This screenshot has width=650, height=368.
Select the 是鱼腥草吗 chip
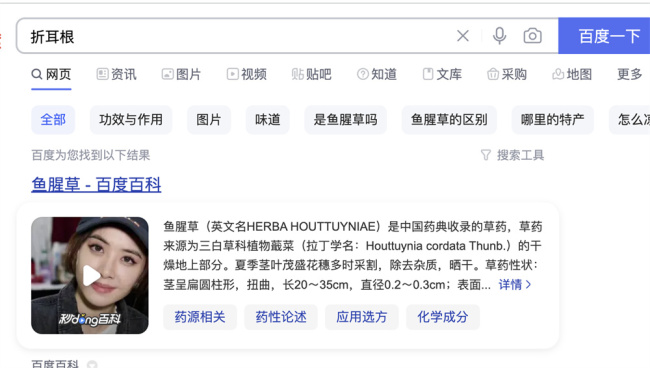click(346, 120)
